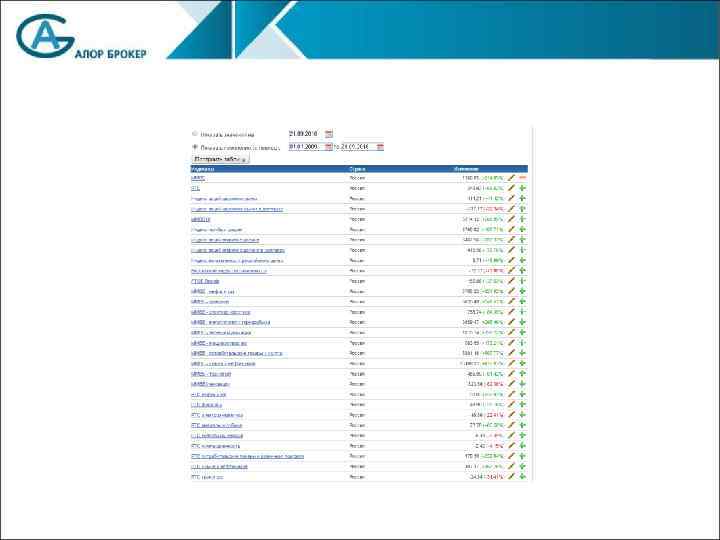Open the calendar for the single-date field

click(x=329, y=134)
